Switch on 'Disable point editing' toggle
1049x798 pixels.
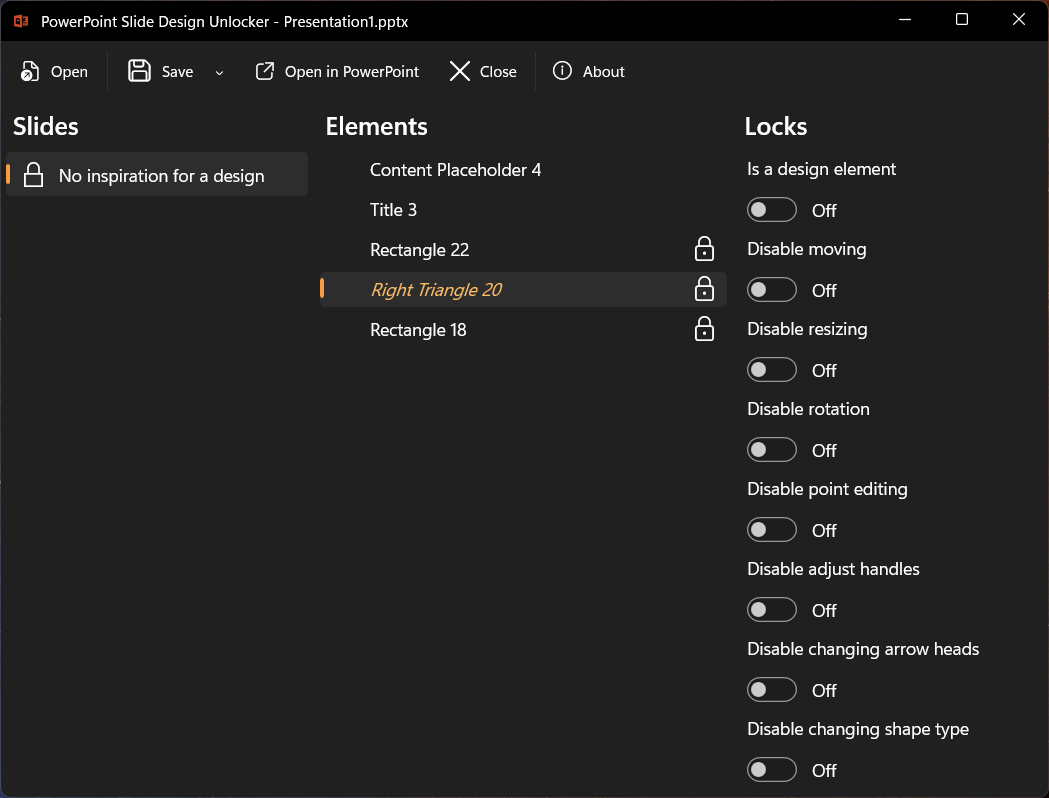pos(772,530)
